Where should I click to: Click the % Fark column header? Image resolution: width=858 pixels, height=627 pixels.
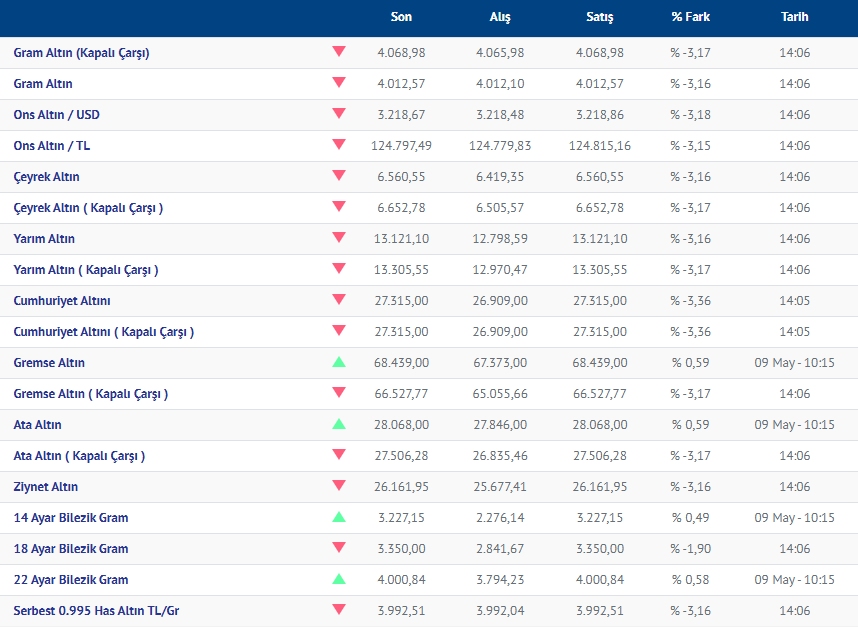(691, 17)
